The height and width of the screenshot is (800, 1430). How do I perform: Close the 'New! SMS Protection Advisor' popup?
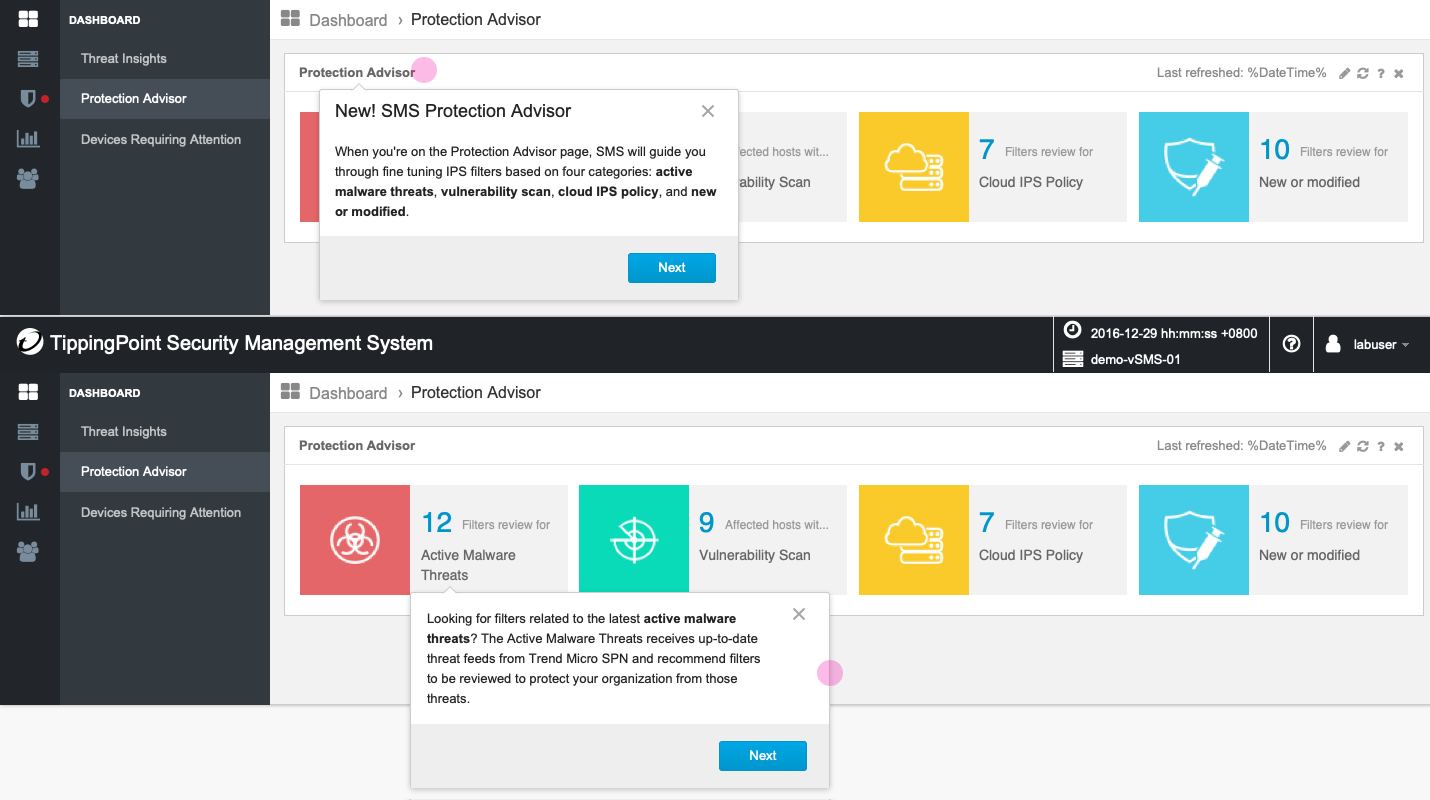pos(708,111)
